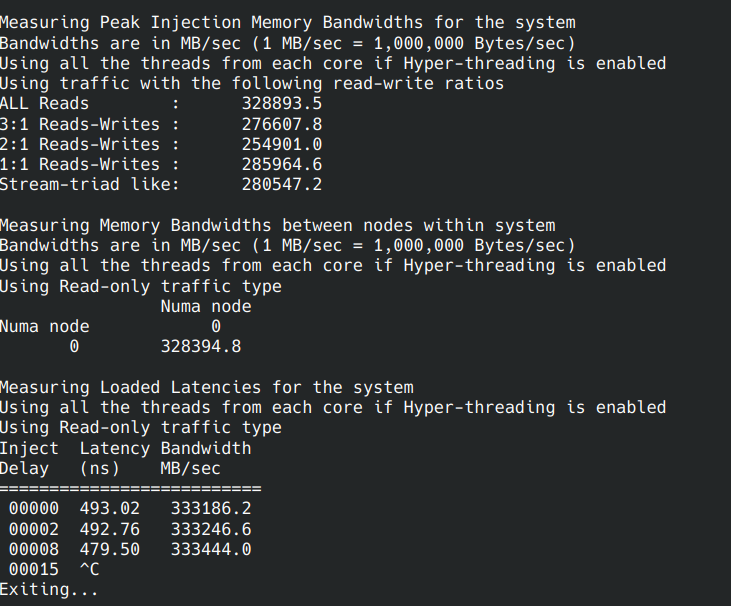Click the Stream-triad like value 280547.2

coord(281,184)
